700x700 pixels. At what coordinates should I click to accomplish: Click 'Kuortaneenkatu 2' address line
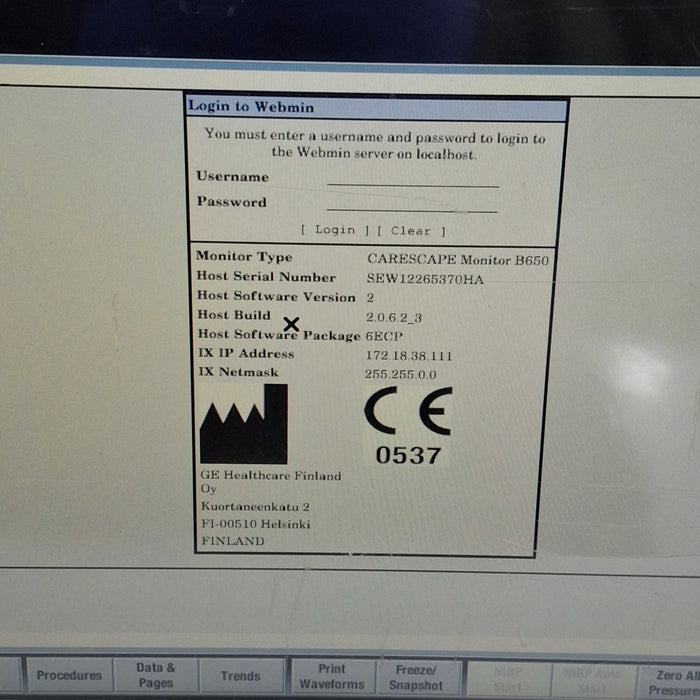pos(255,507)
